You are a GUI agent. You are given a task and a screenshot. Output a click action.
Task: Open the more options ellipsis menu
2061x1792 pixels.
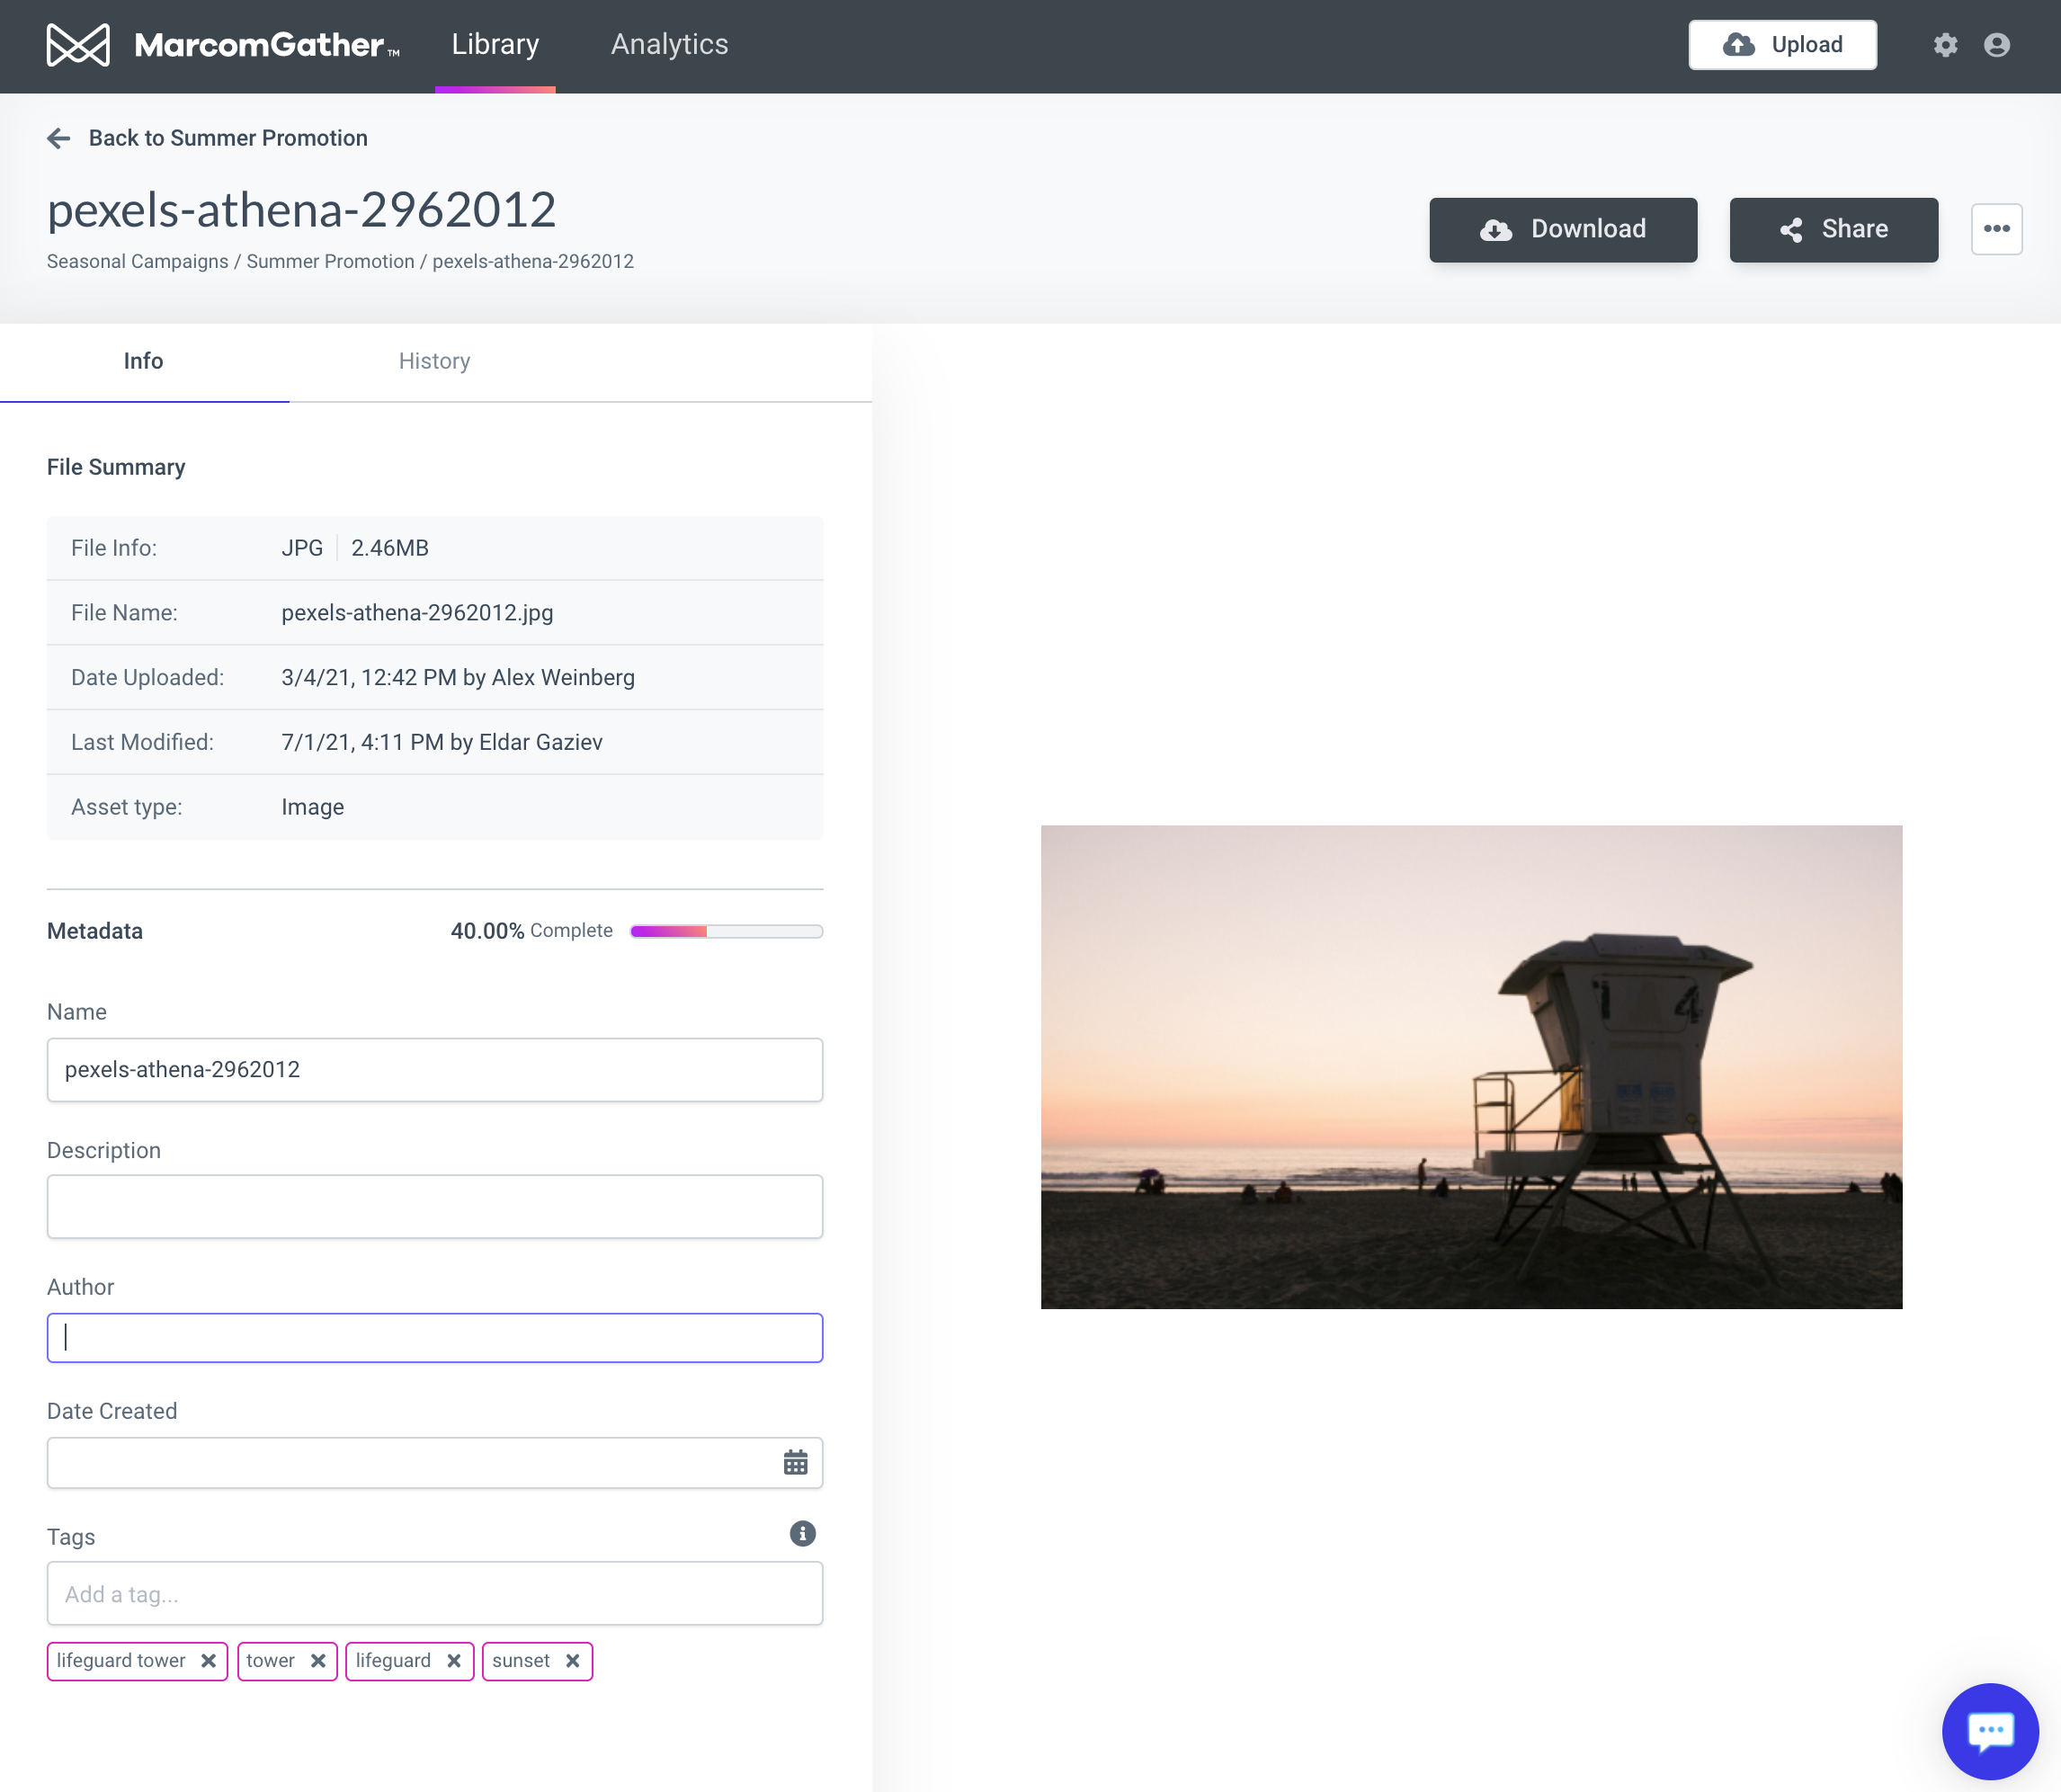tap(1996, 229)
